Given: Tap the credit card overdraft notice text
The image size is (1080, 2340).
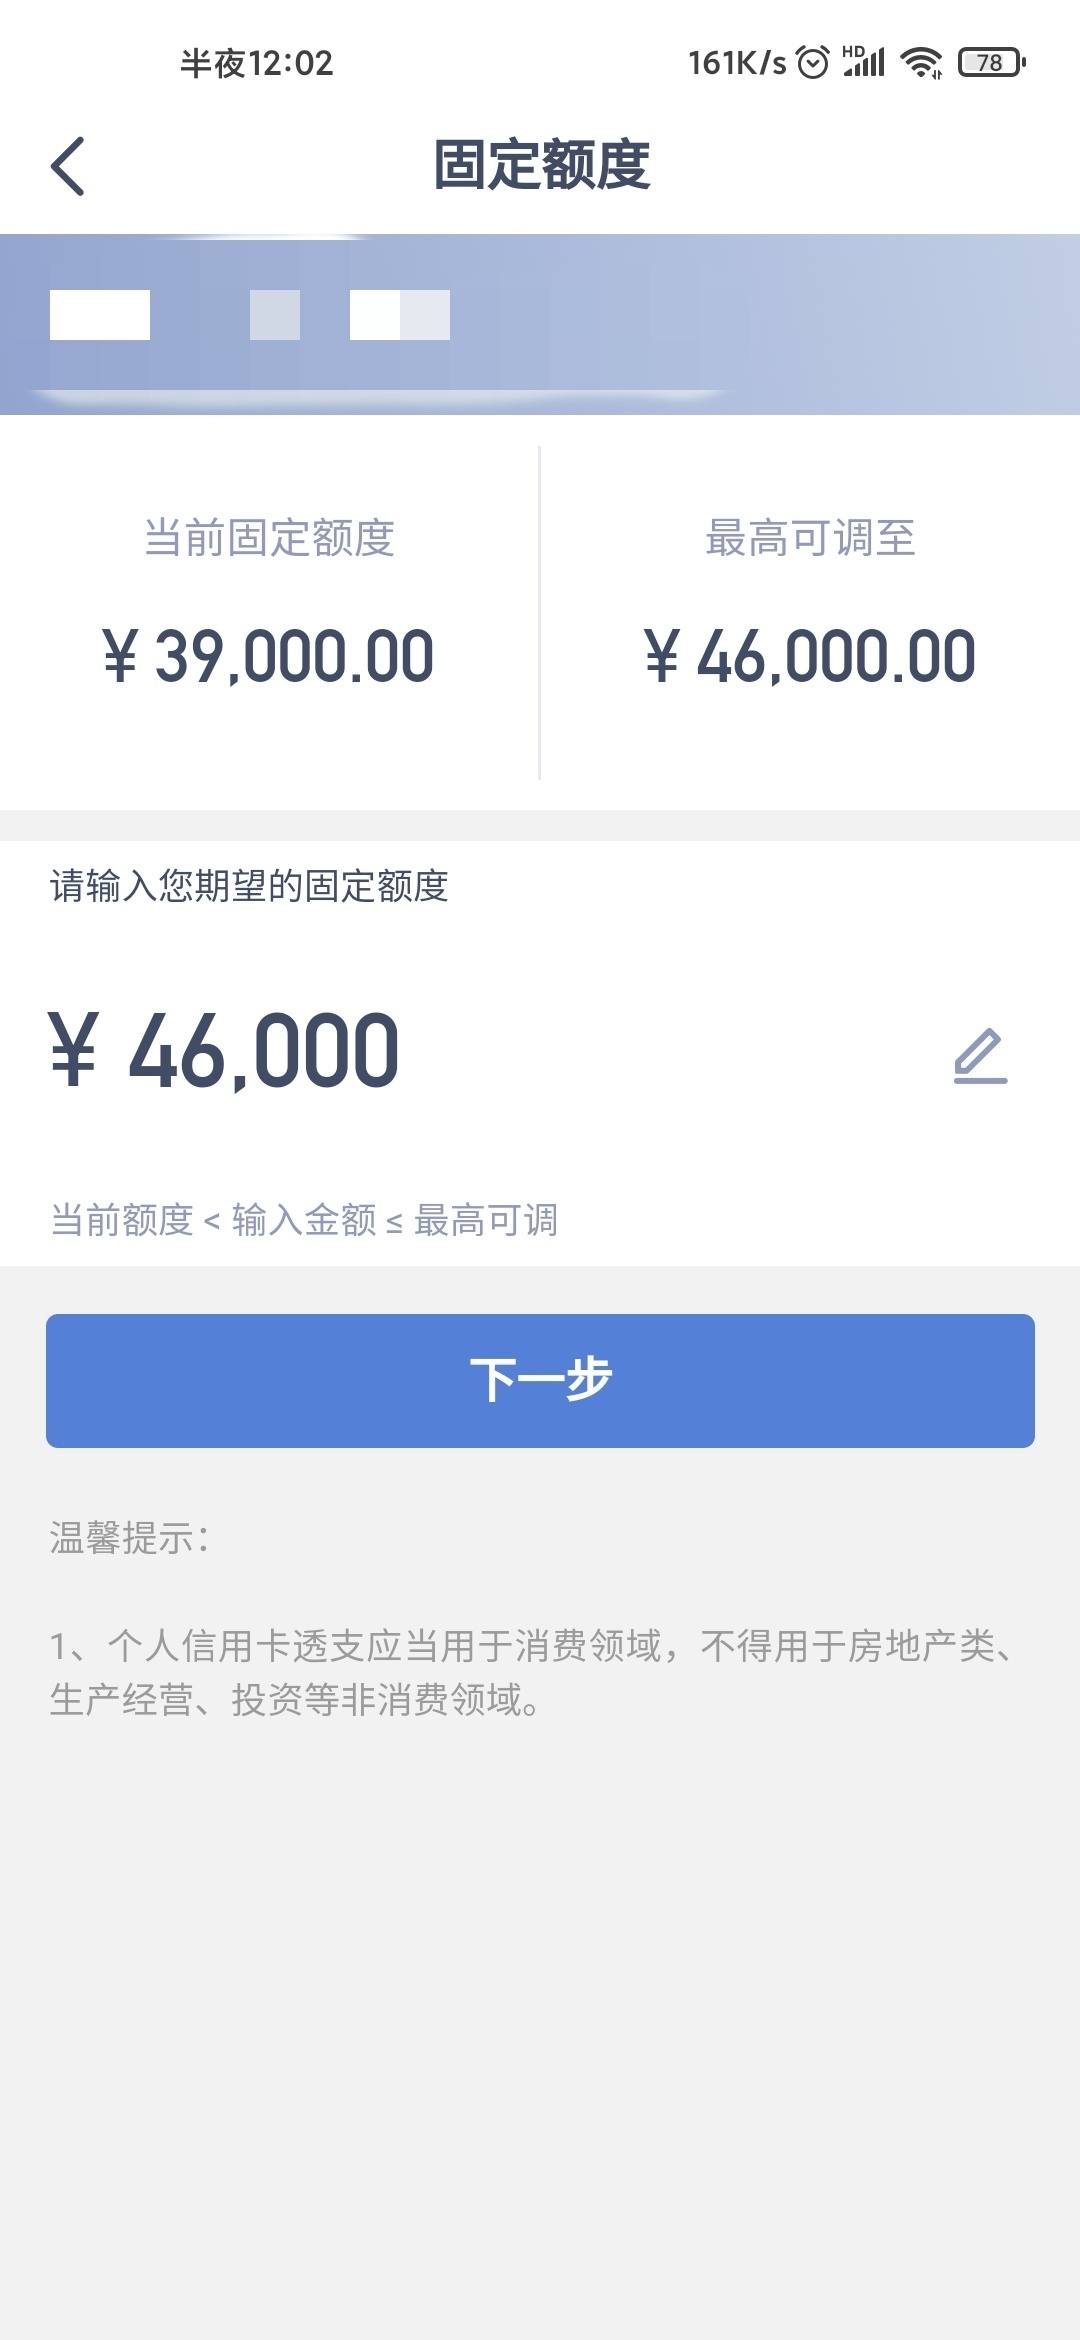Looking at the screenshot, I should [535, 1672].
